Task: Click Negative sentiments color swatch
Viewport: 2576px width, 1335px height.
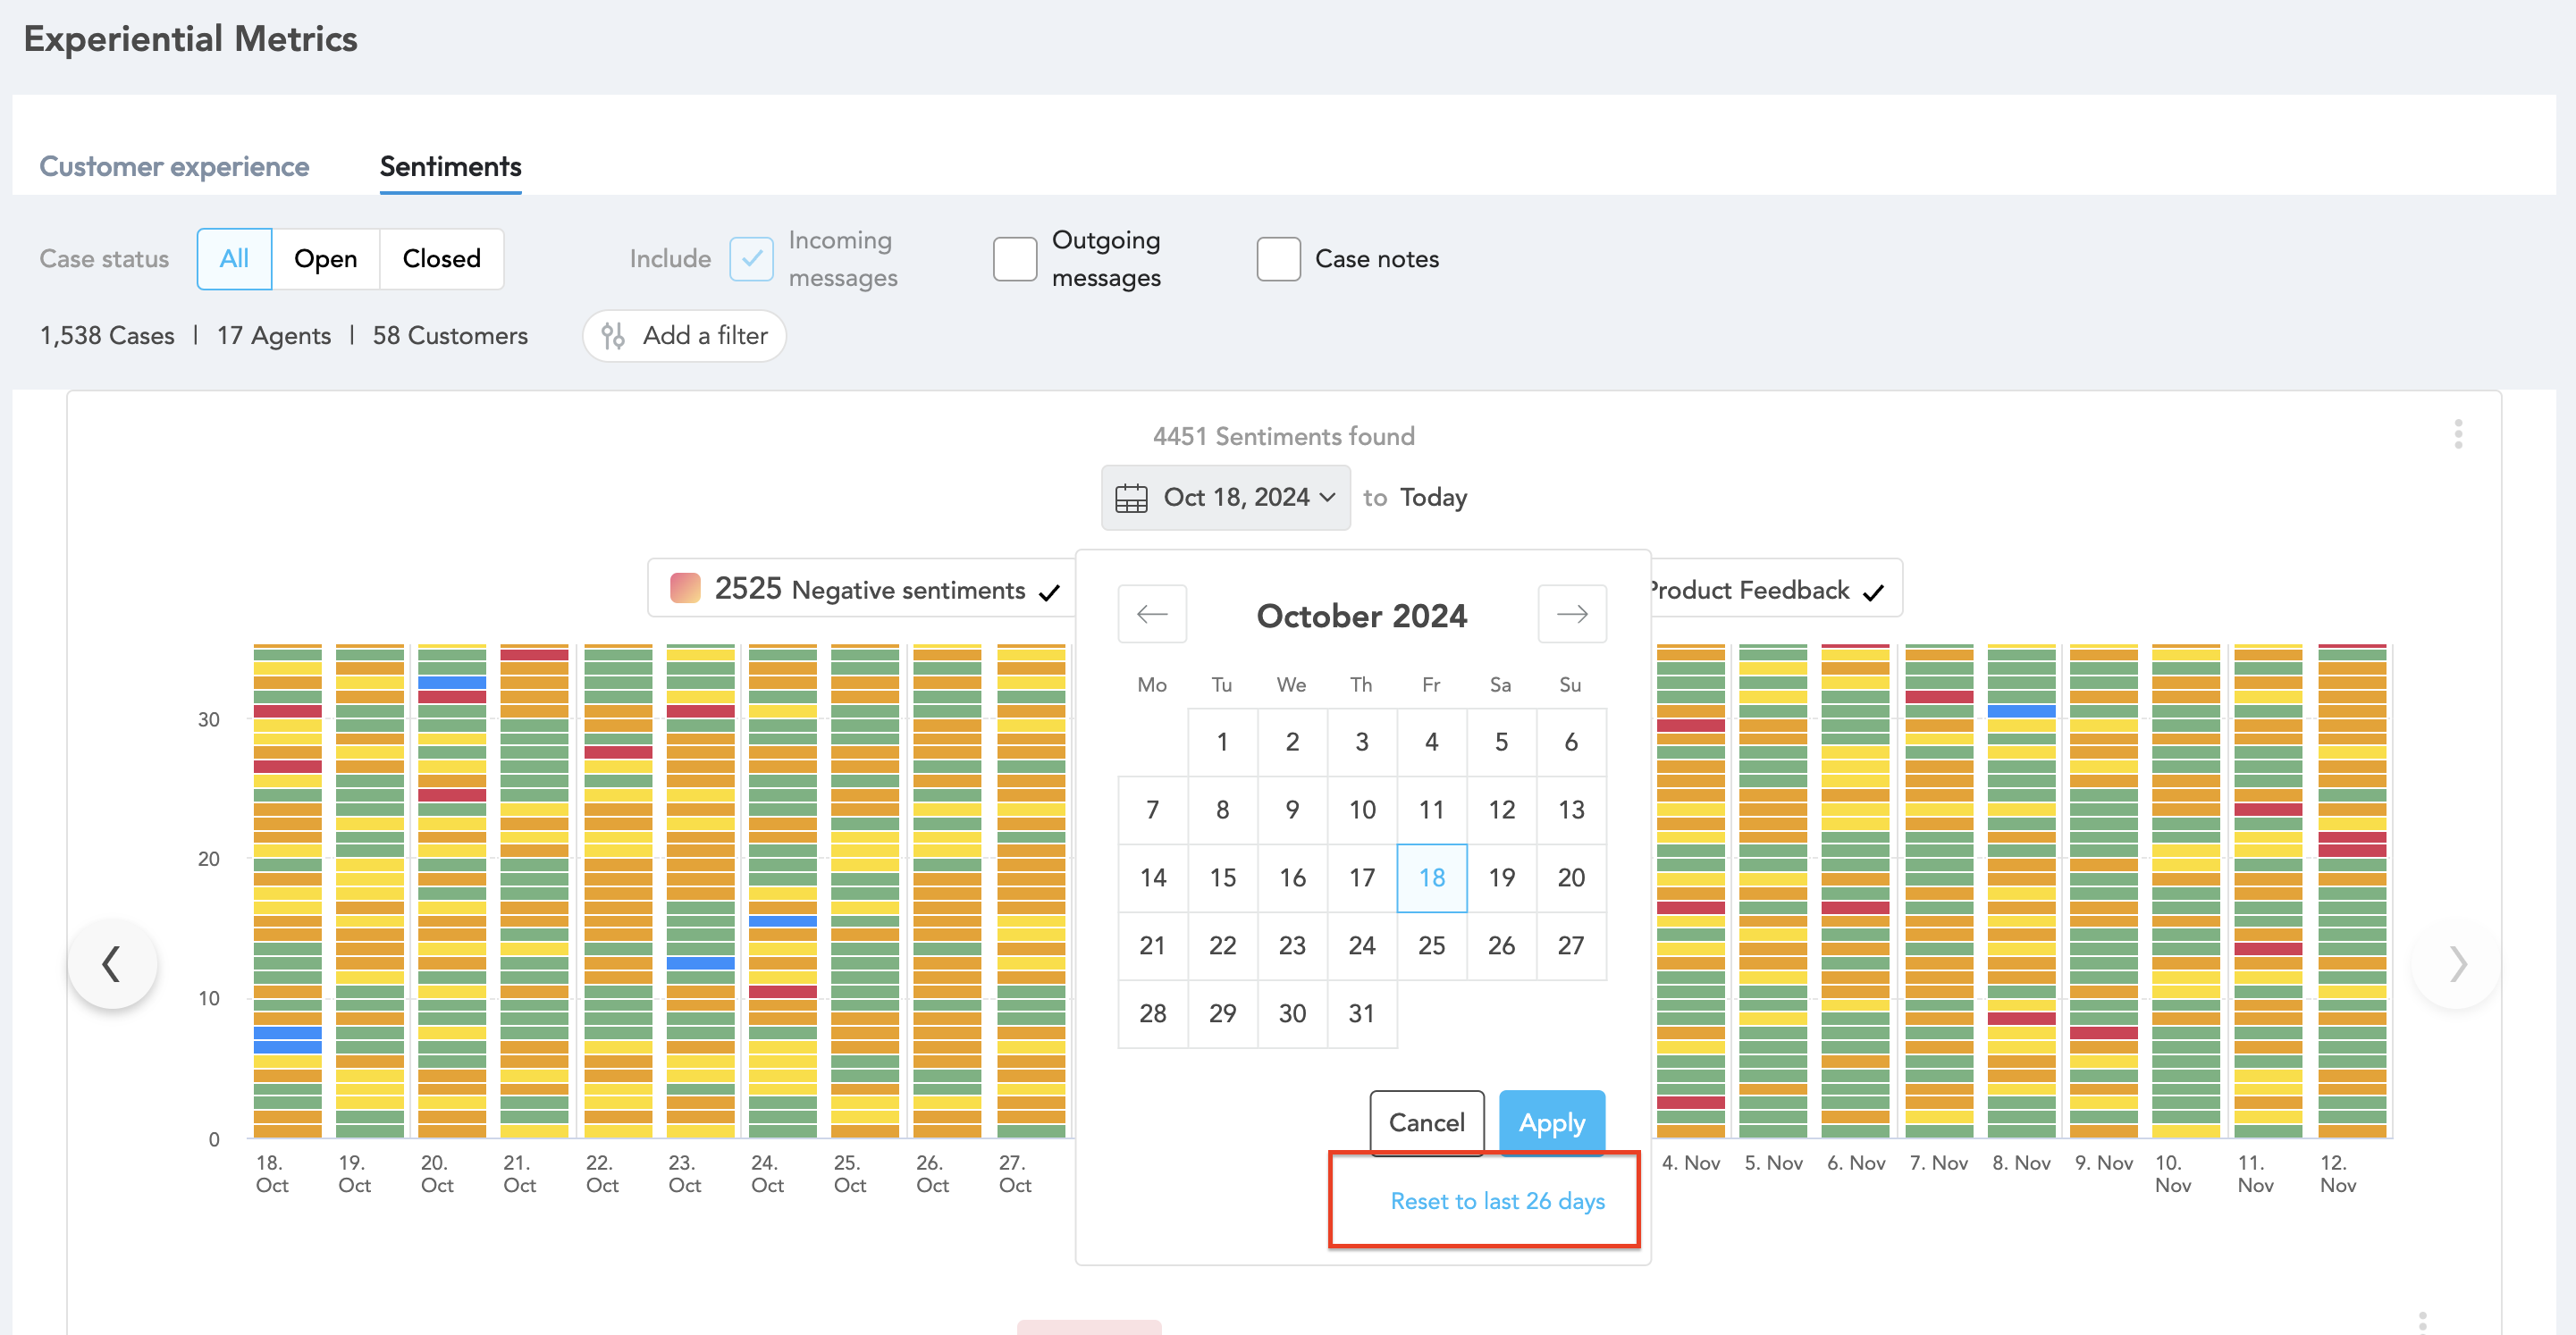Action: pos(685,589)
